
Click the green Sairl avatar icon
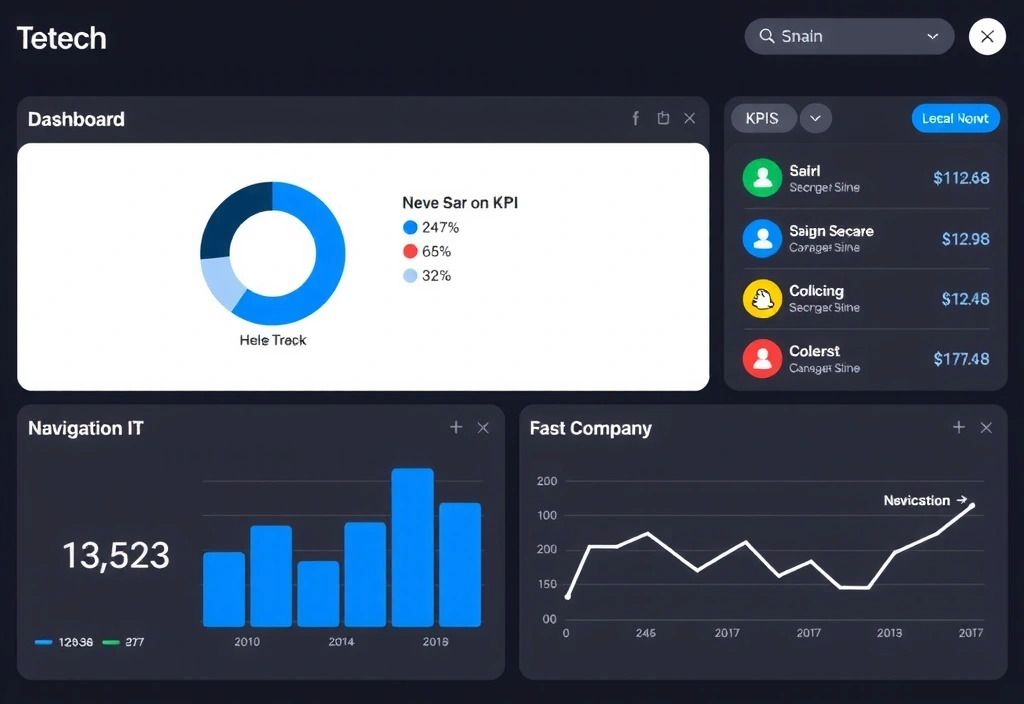pos(762,178)
